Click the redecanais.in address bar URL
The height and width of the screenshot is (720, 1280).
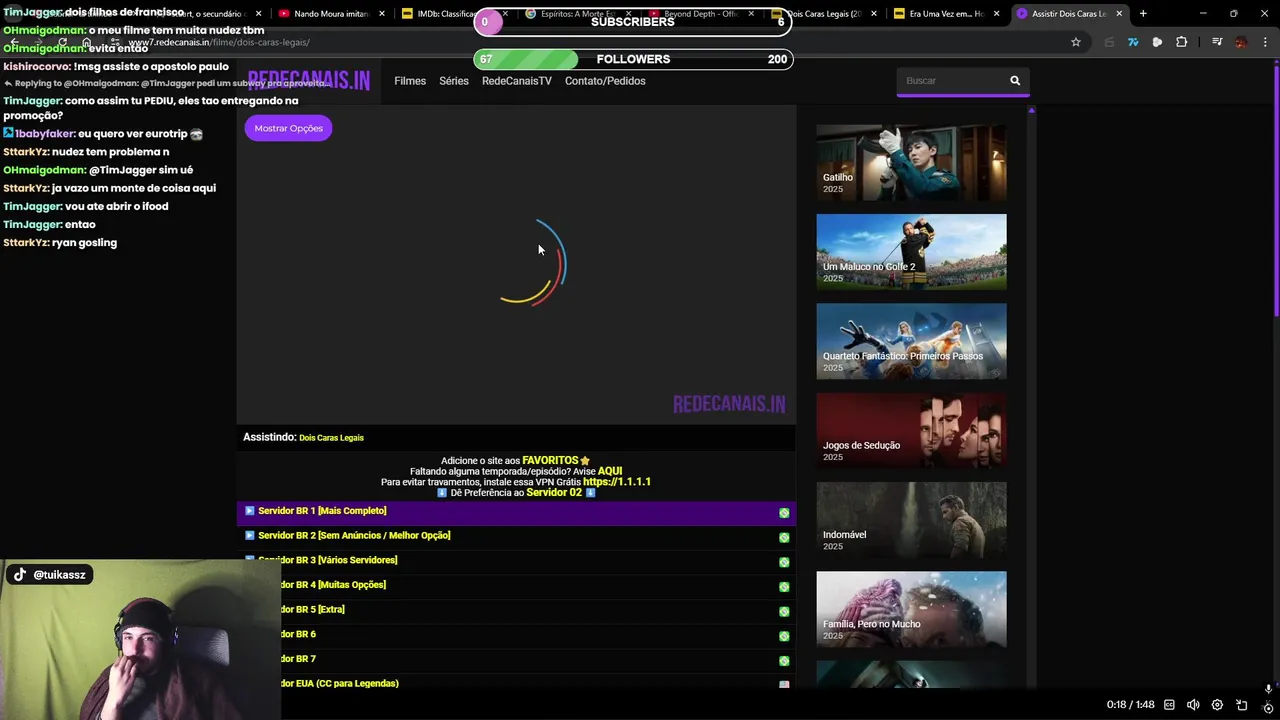[x=219, y=42]
